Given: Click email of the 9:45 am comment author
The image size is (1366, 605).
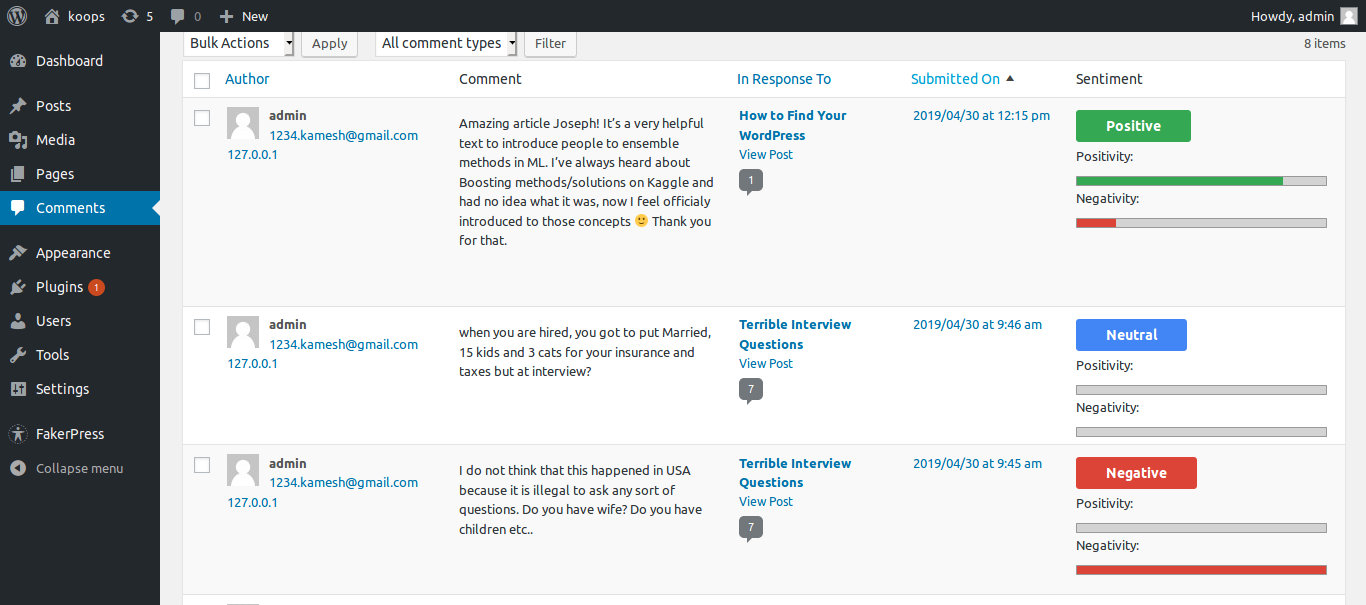Looking at the screenshot, I should (x=343, y=482).
